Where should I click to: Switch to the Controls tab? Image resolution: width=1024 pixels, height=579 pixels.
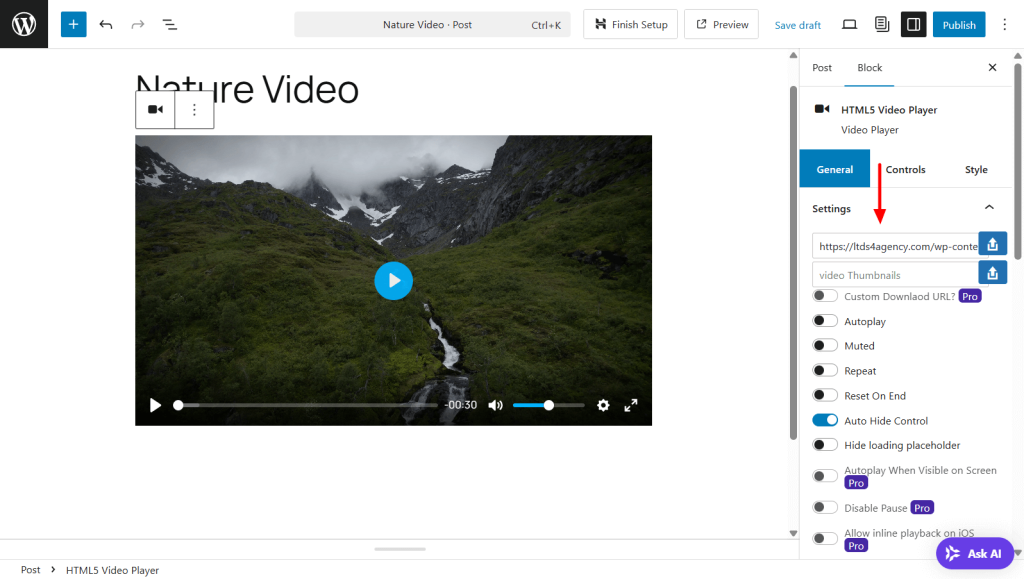click(905, 169)
